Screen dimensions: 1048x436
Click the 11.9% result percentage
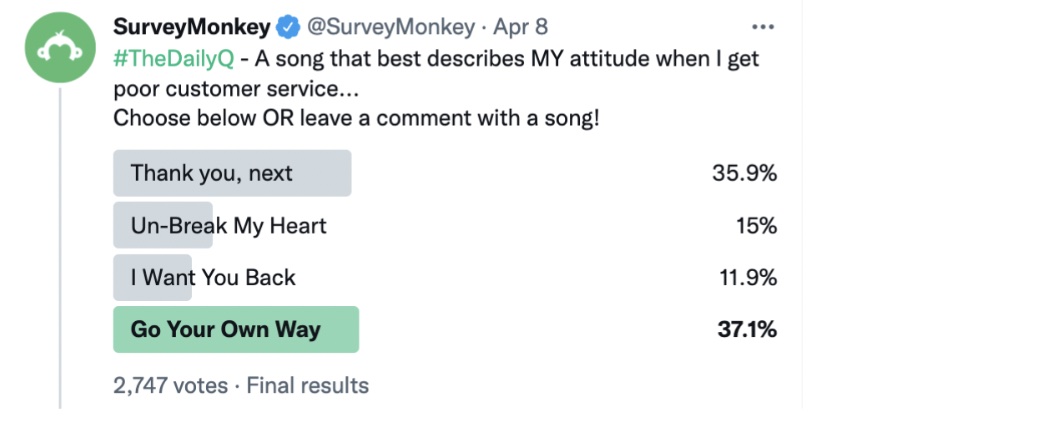coord(748,278)
